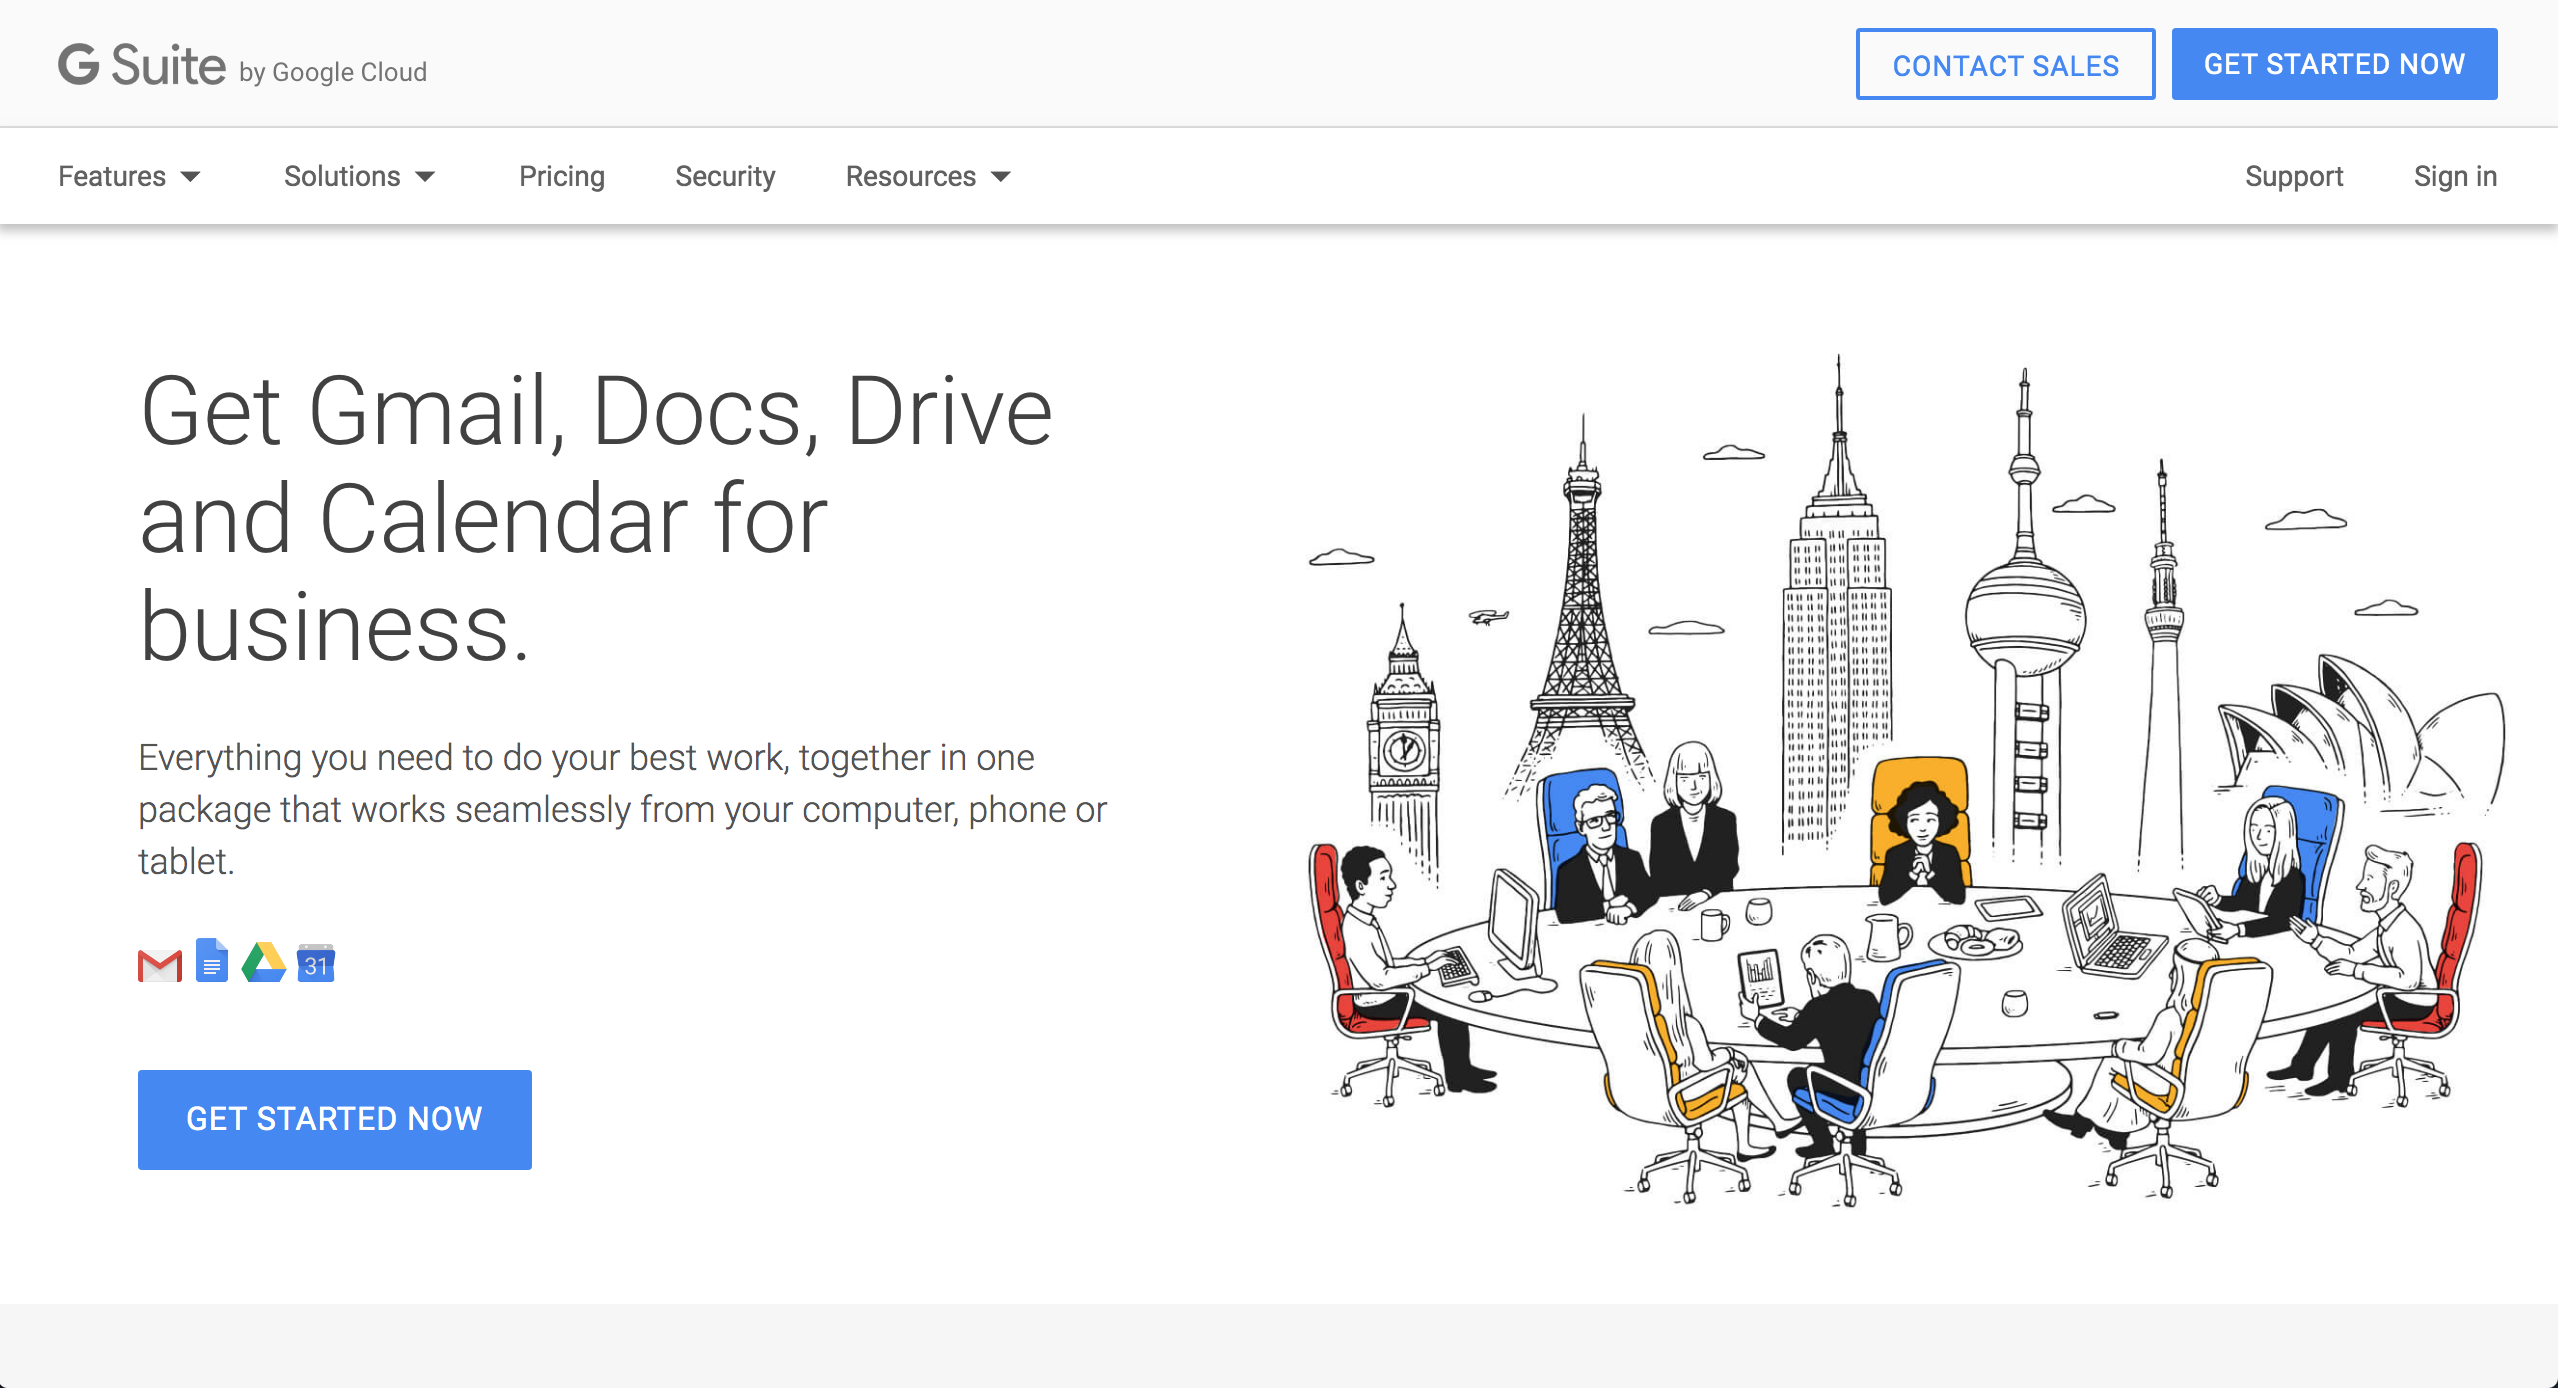Viewport: 2558px width, 1388px height.
Task: Expand the Solutions navigation menu
Action: [x=357, y=176]
